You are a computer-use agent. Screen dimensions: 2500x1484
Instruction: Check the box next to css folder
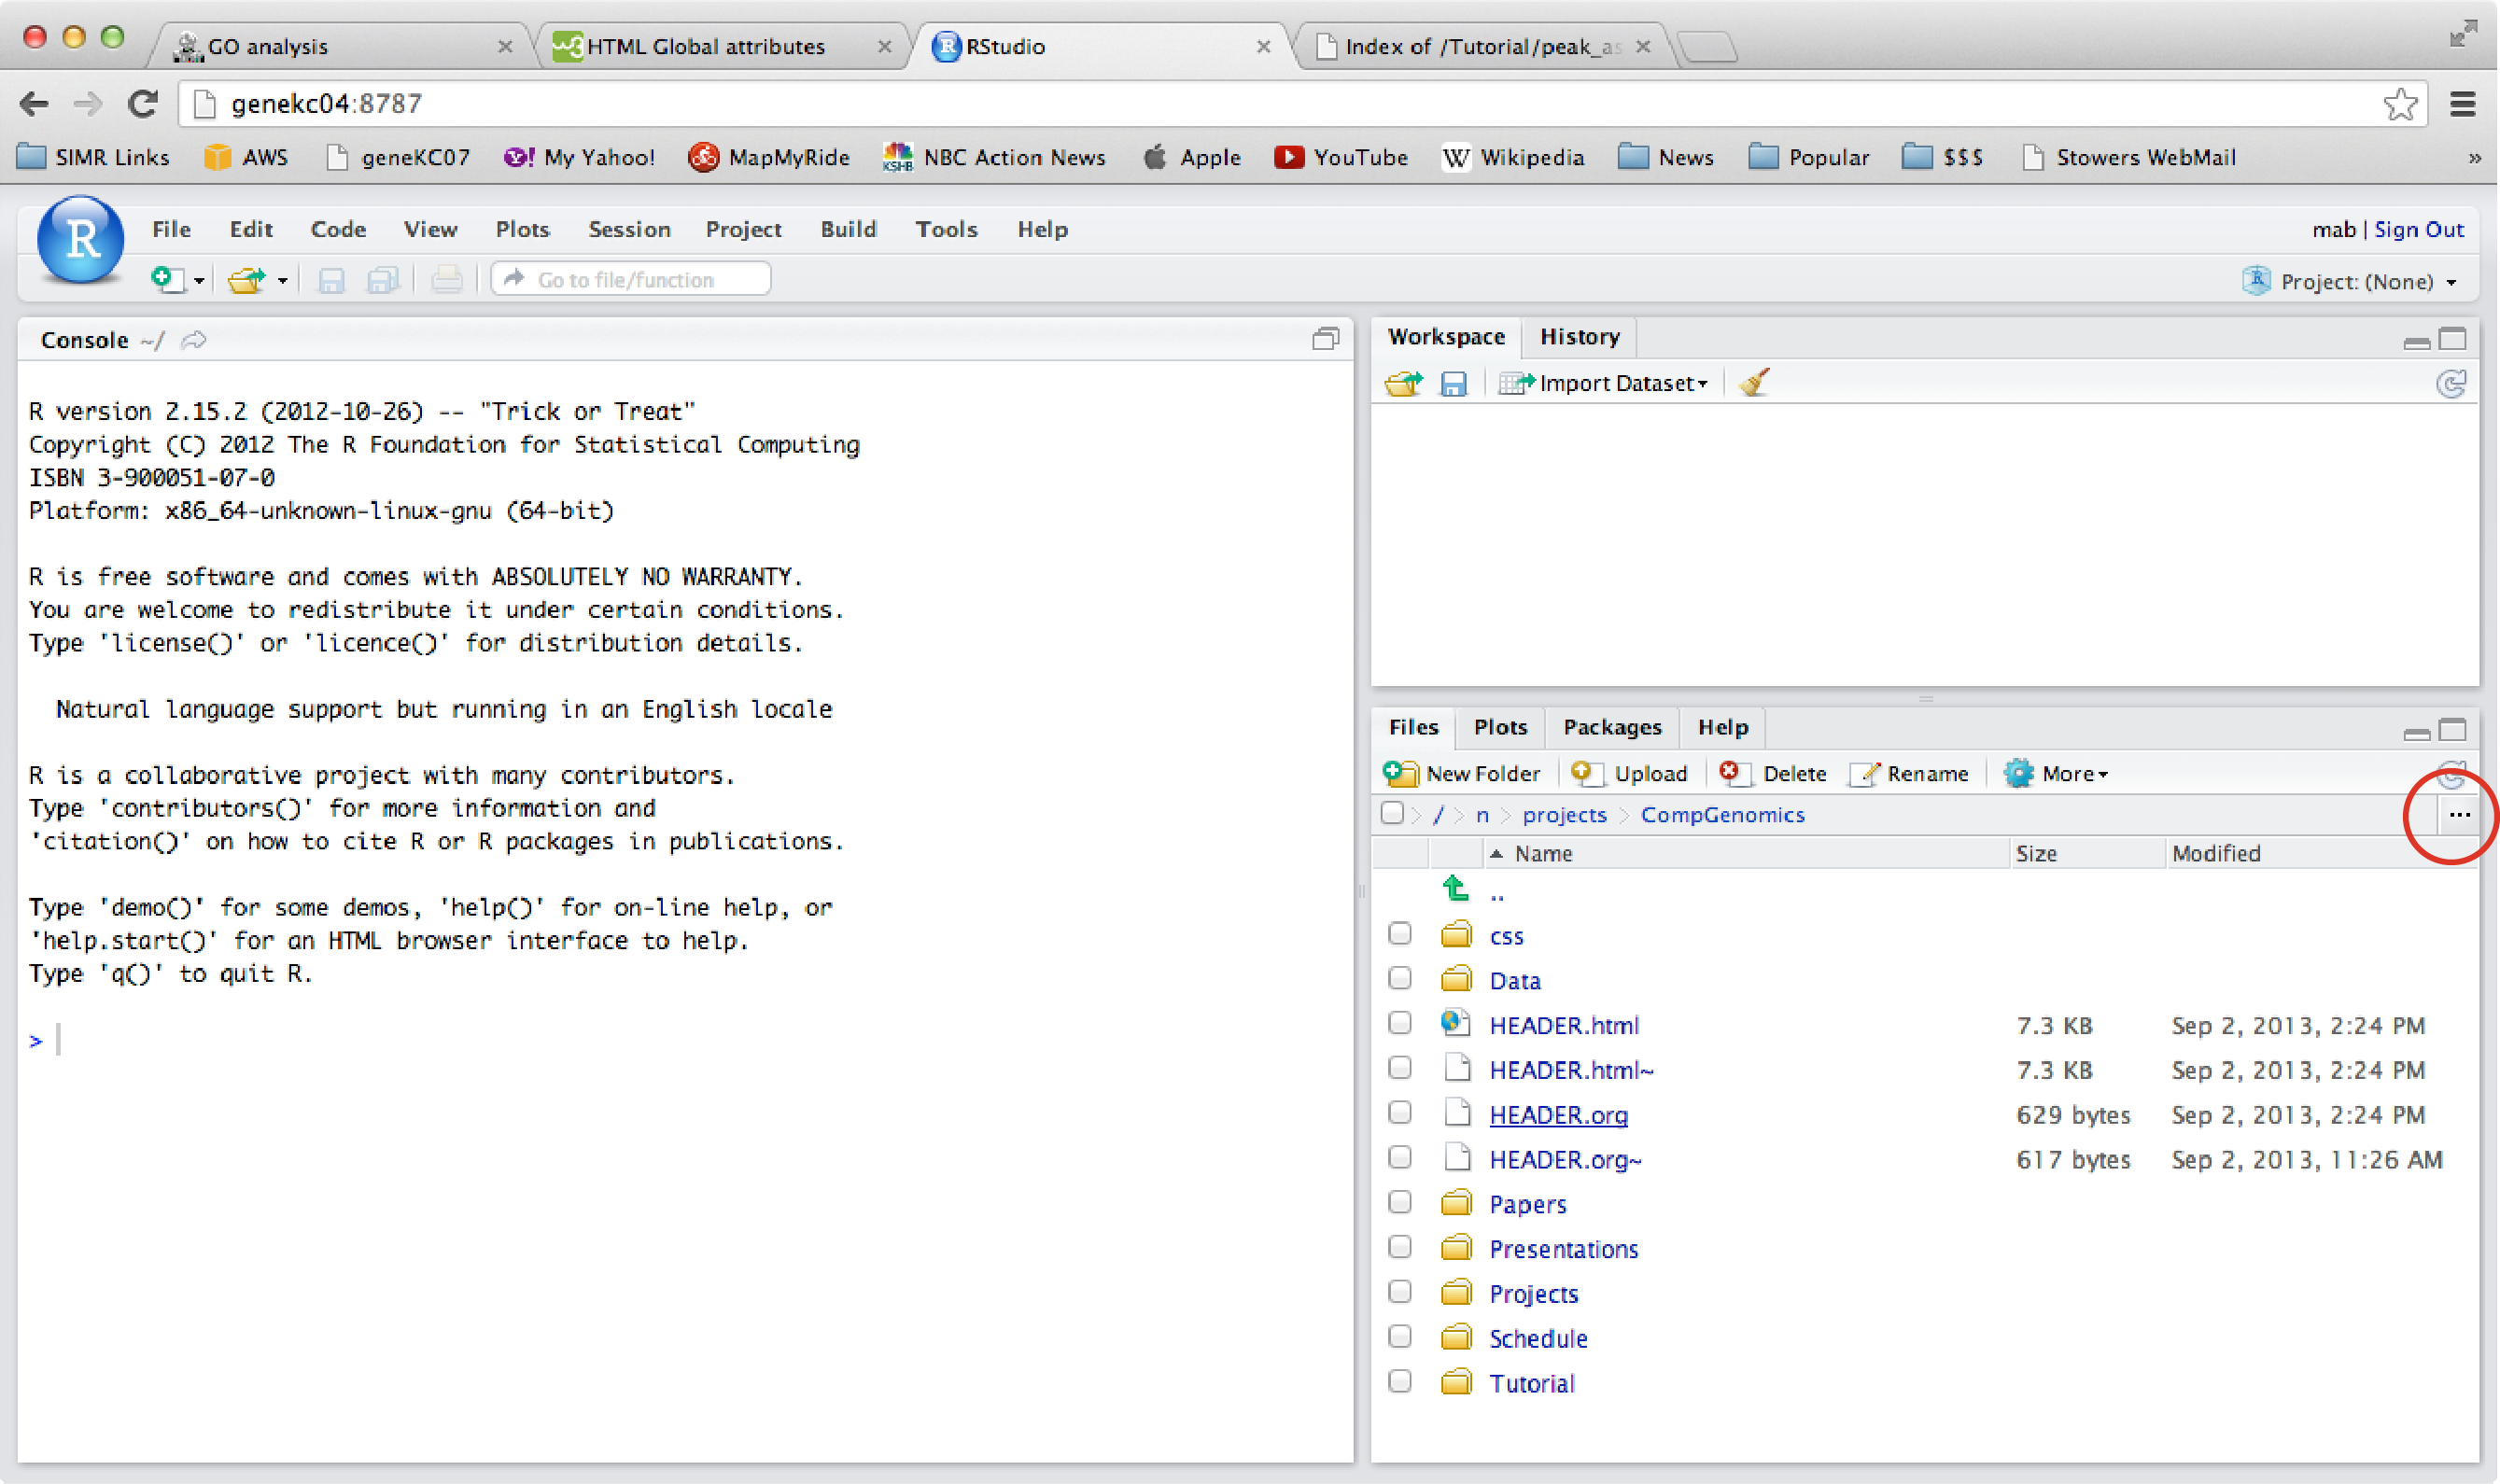1400,934
